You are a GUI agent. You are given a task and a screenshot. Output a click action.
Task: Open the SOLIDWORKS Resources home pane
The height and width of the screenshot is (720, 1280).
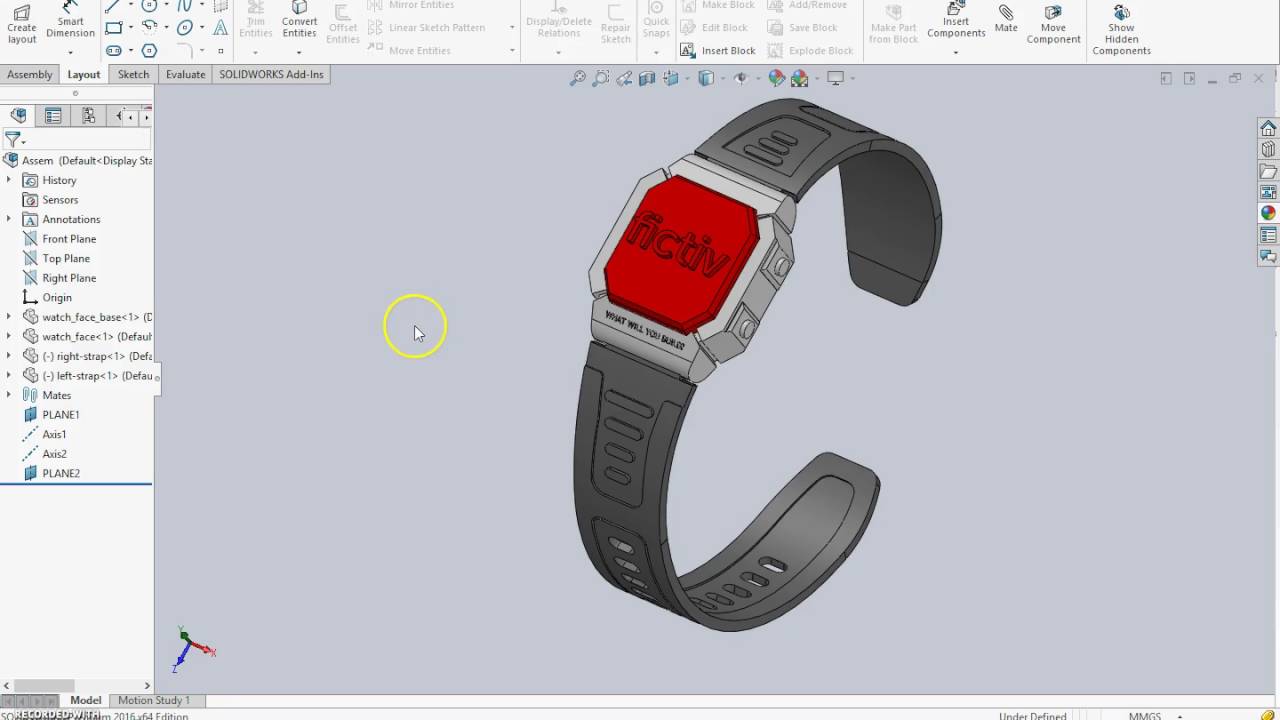1268,128
